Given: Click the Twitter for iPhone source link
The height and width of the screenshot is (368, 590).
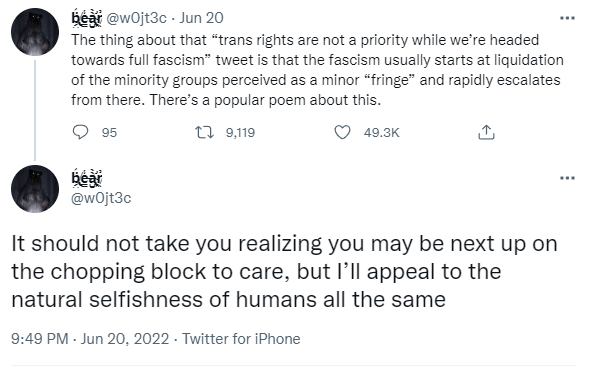Looking at the screenshot, I should (241, 339).
